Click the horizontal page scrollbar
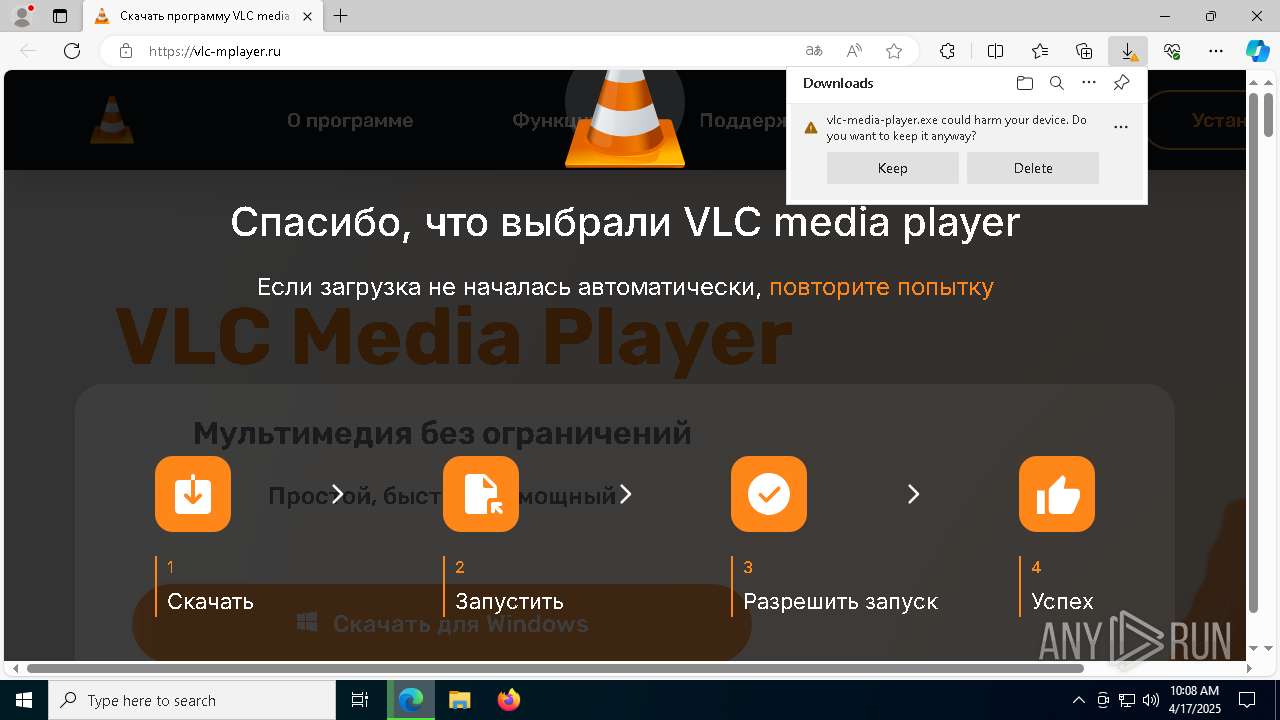This screenshot has height=720, width=1280. coord(555,668)
